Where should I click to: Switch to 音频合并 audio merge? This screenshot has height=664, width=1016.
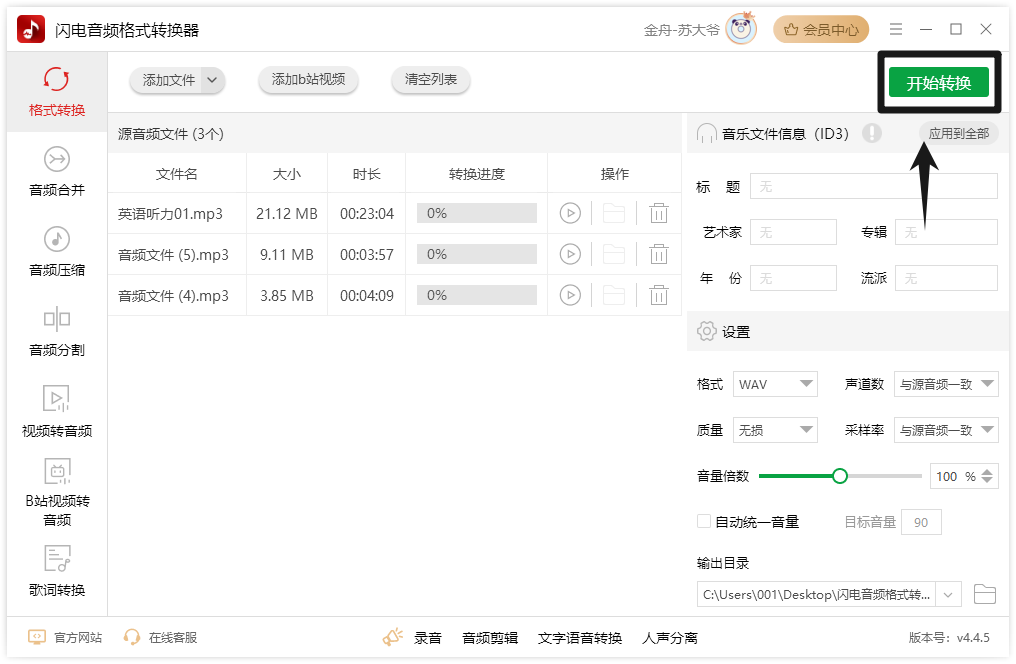pyautogui.click(x=57, y=172)
